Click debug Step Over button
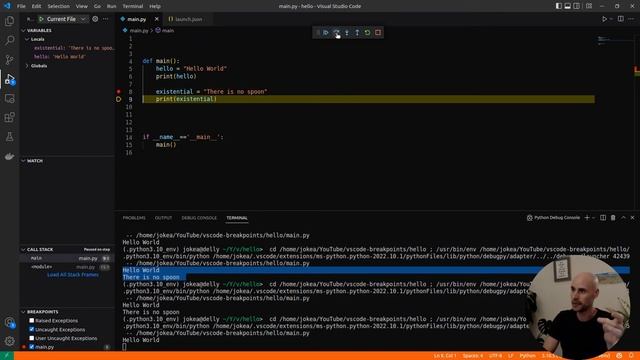640x360 pixels. pyautogui.click(x=336, y=33)
